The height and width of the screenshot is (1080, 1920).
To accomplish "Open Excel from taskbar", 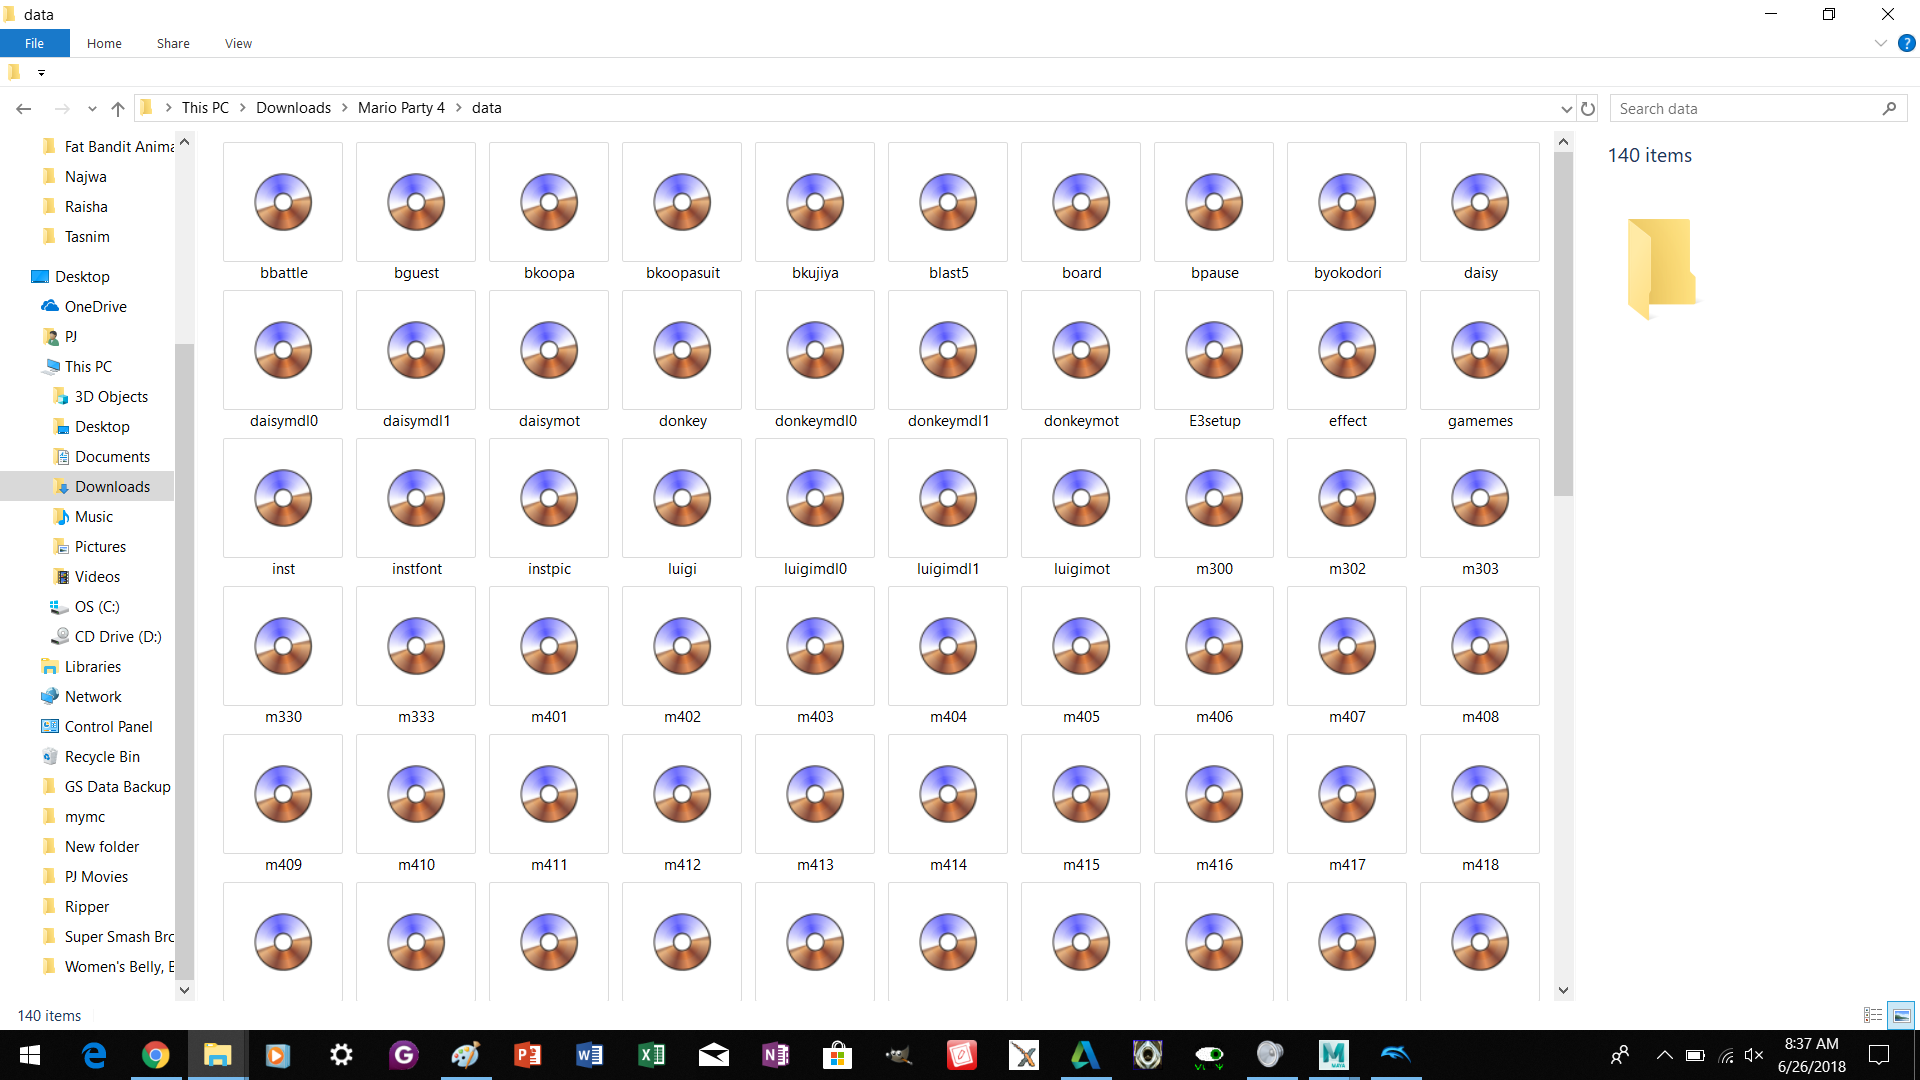I will click(651, 1055).
